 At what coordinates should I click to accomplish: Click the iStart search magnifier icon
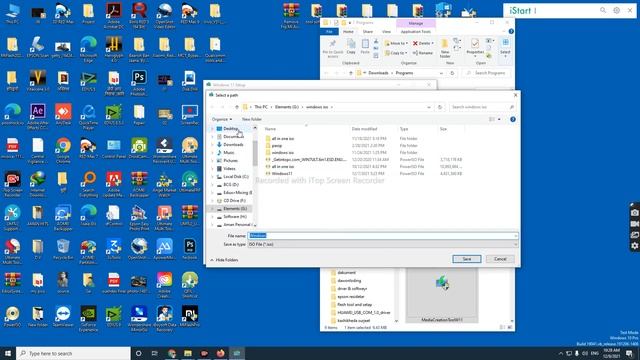click(603, 10)
